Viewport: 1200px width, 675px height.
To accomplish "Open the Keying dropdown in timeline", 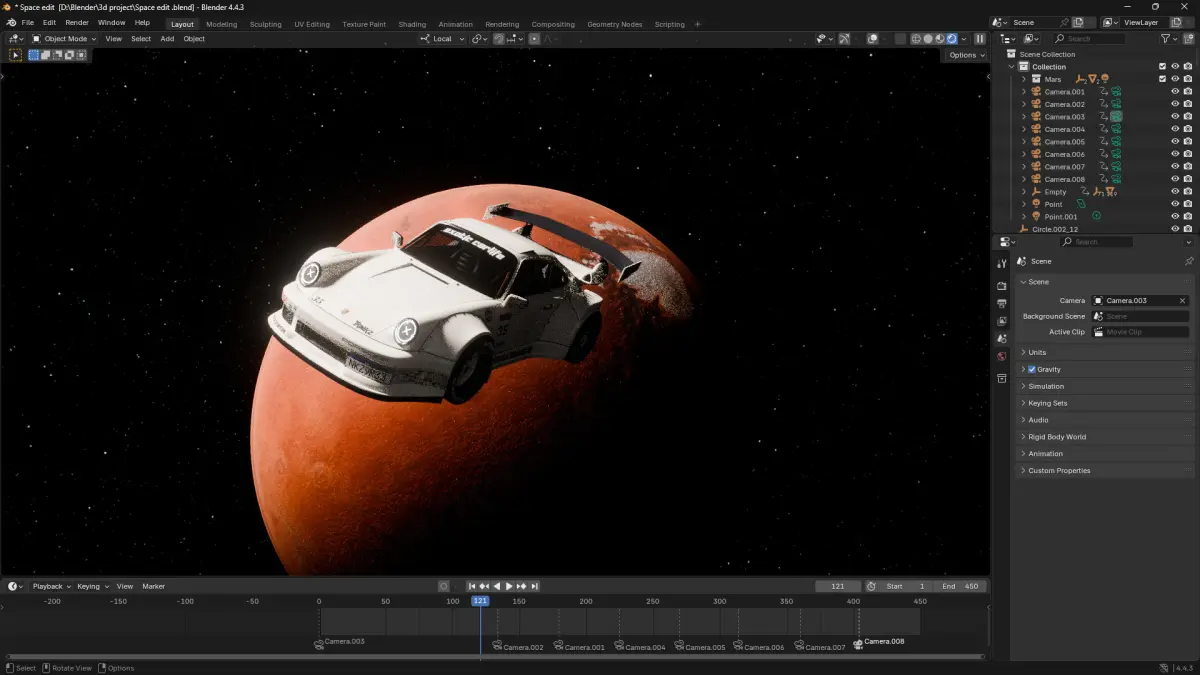I will [92, 586].
